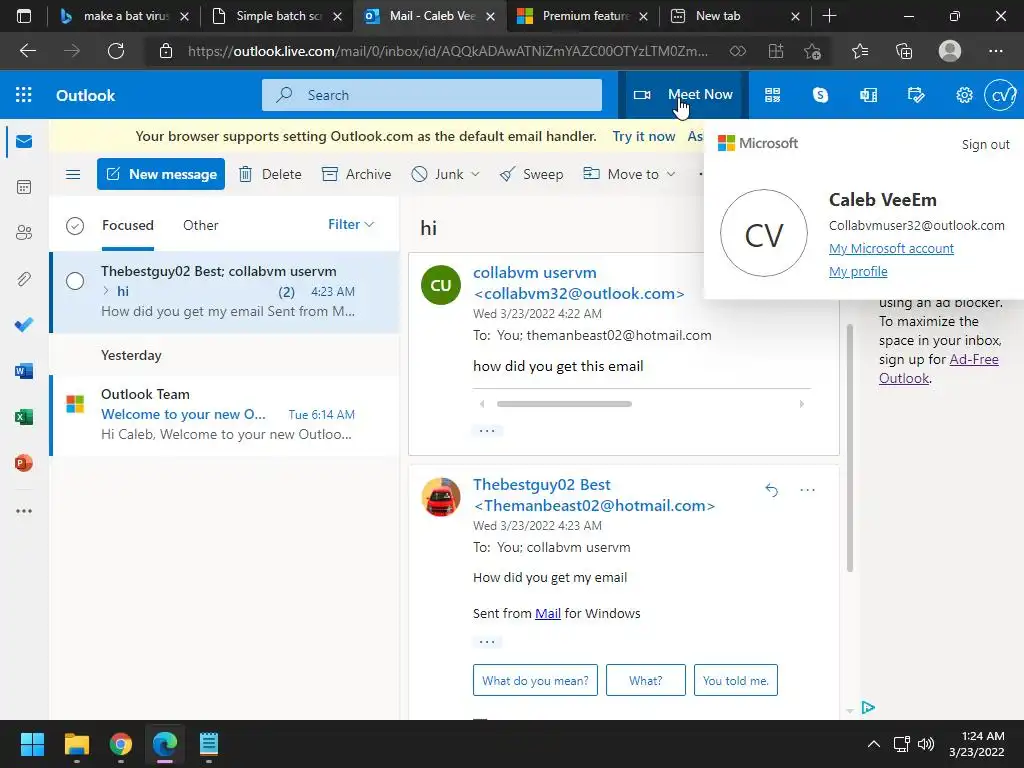Open more actions on Thebestguy02 message
The image size is (1024, 768).
808,490
